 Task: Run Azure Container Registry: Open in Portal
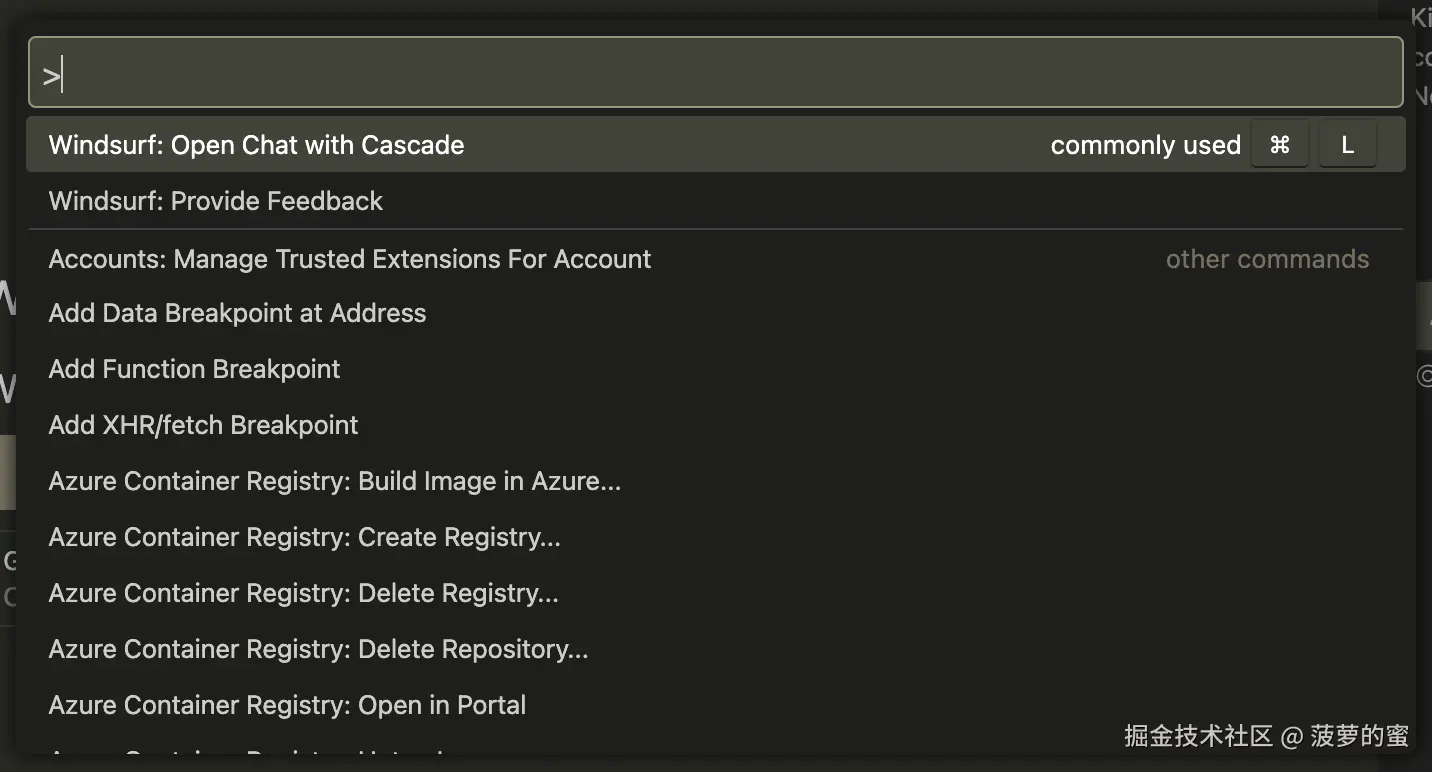(x=287, y=705)
